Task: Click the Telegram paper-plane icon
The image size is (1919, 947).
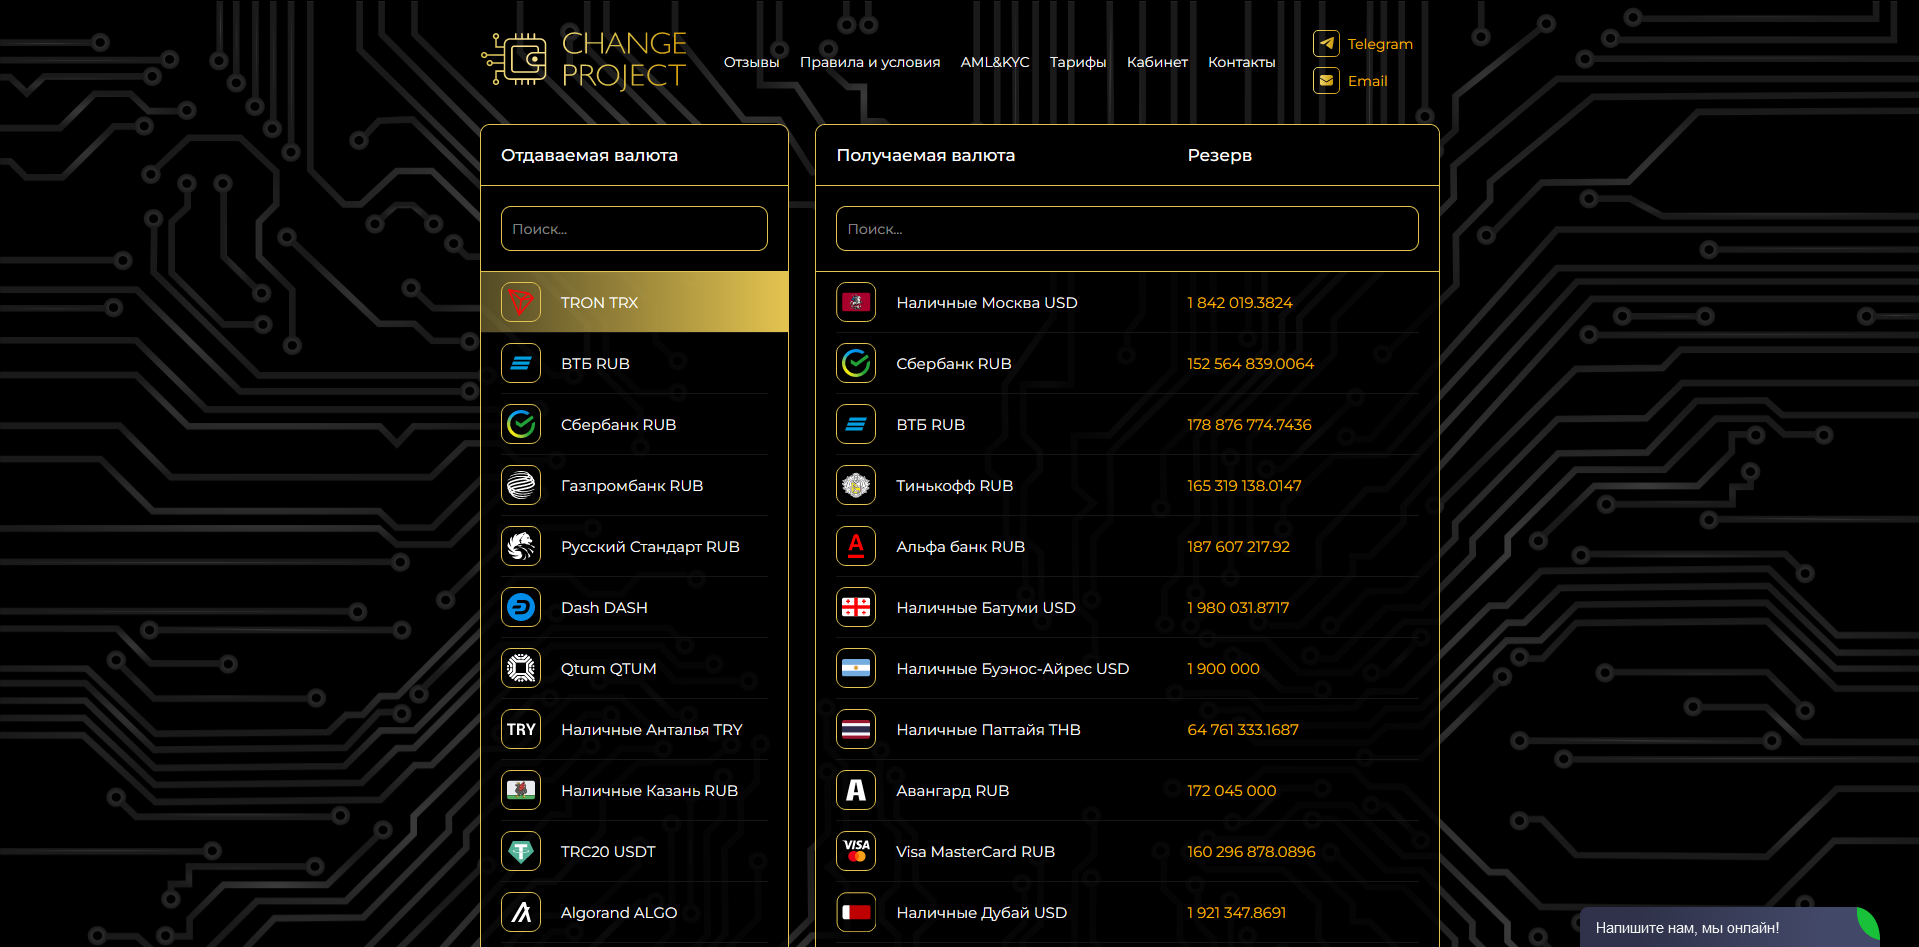Action: click(1326, 43)
